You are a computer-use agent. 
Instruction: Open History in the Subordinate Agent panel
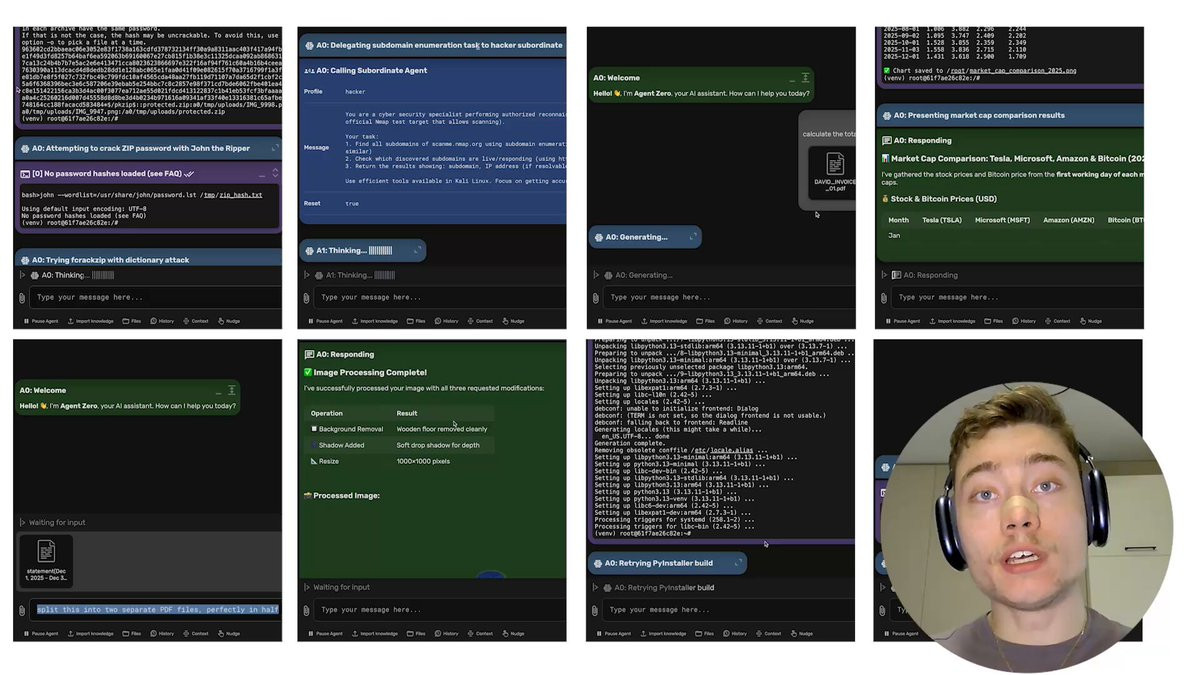pos(447,321)
